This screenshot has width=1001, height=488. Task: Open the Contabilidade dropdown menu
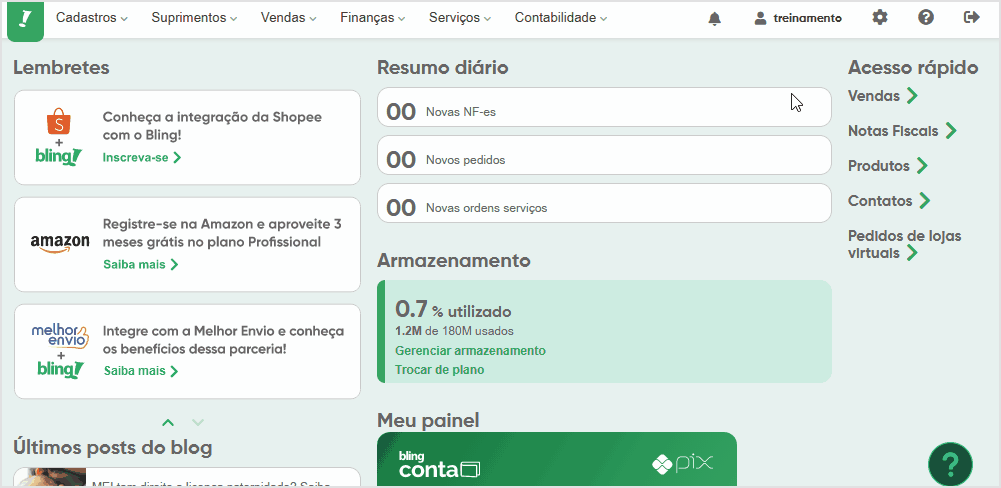click(x=561, y=18)
